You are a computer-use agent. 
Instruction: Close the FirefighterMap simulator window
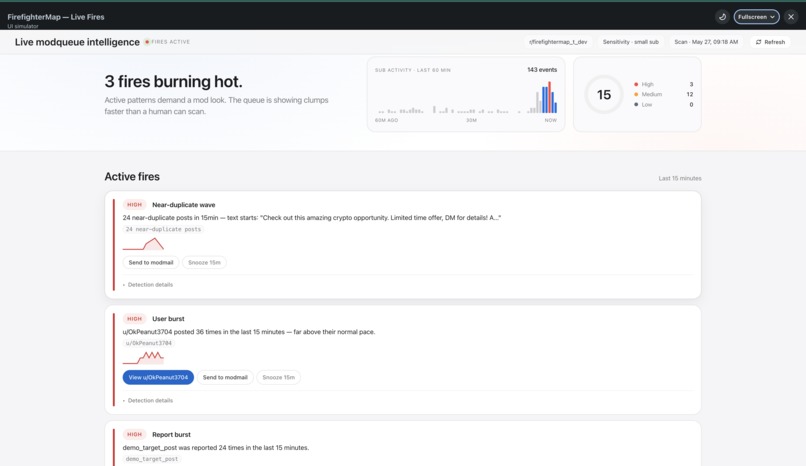coord(791,17)
